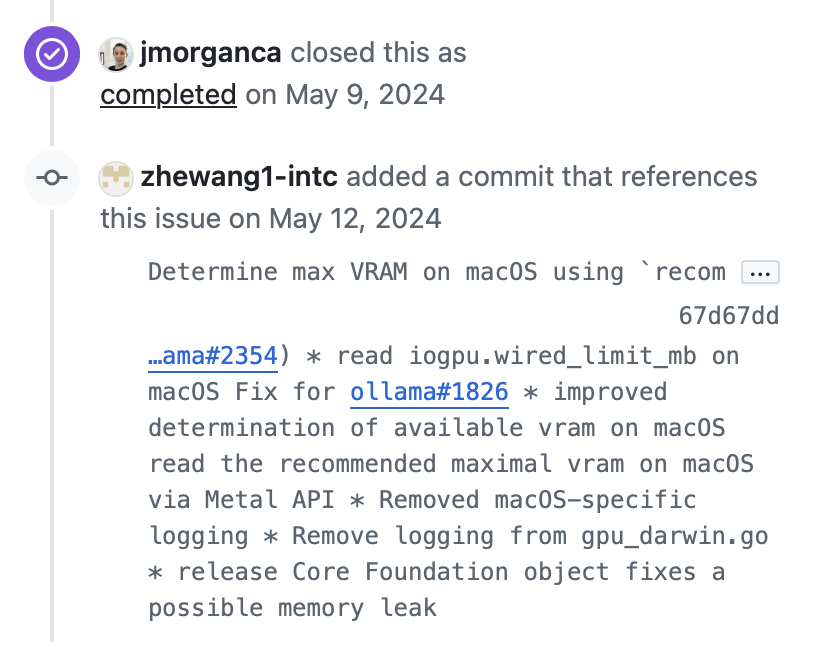Image resolution: width=832 pixels, height=648 pixels.
Task: Click the vertical timeline line between events
Action: click(x=52, y=116)
